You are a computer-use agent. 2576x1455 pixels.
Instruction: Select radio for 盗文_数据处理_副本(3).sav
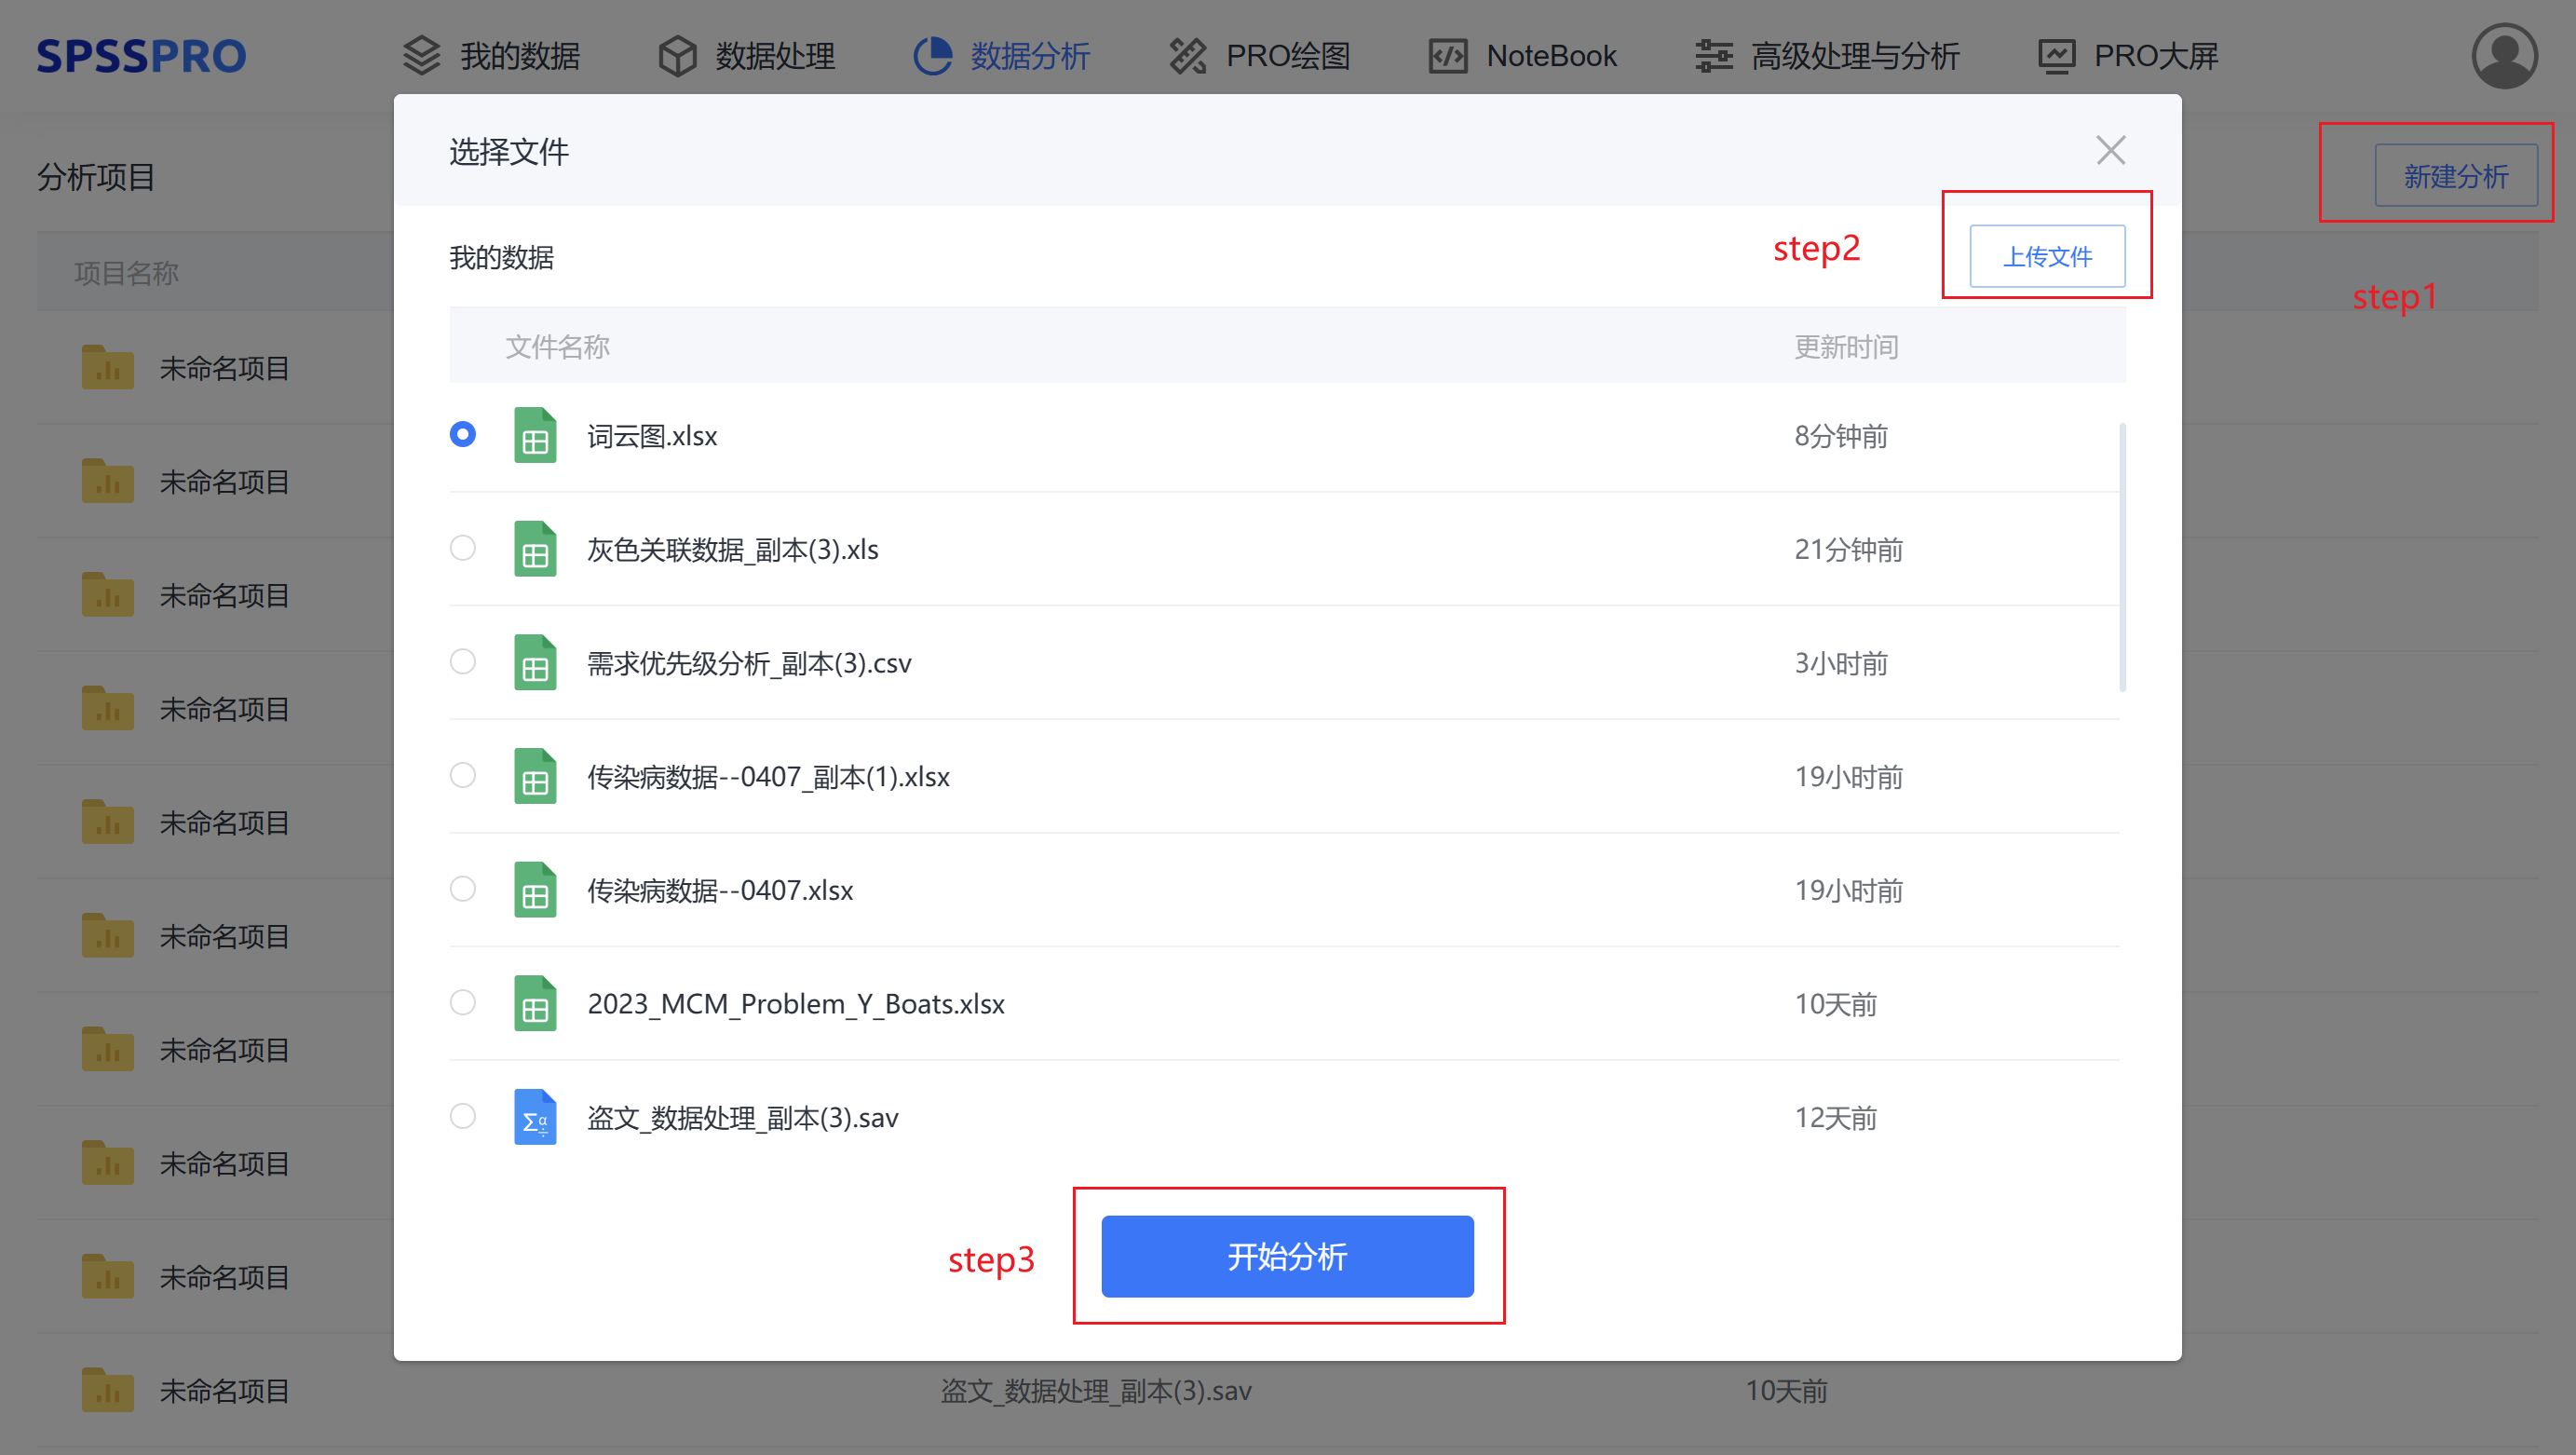click(462, 1116)
